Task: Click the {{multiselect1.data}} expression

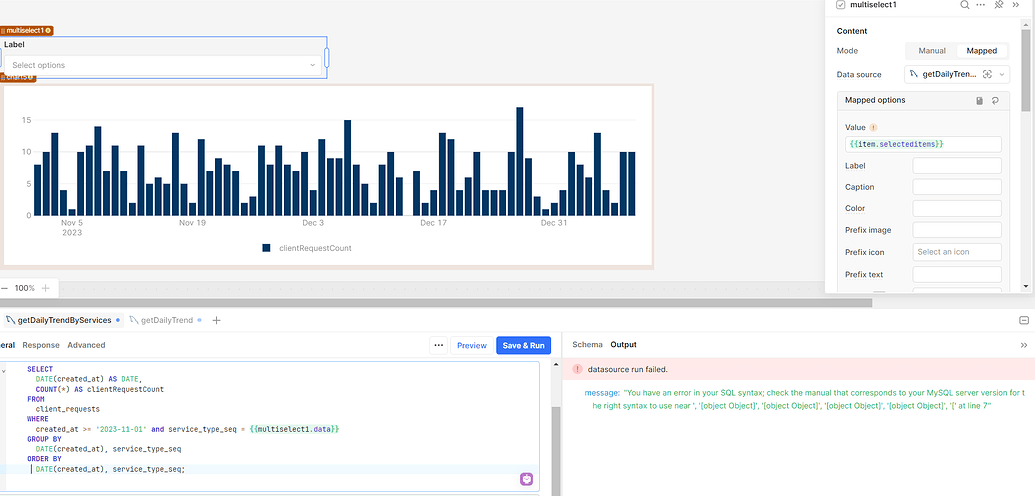Action: pos(294,429)
